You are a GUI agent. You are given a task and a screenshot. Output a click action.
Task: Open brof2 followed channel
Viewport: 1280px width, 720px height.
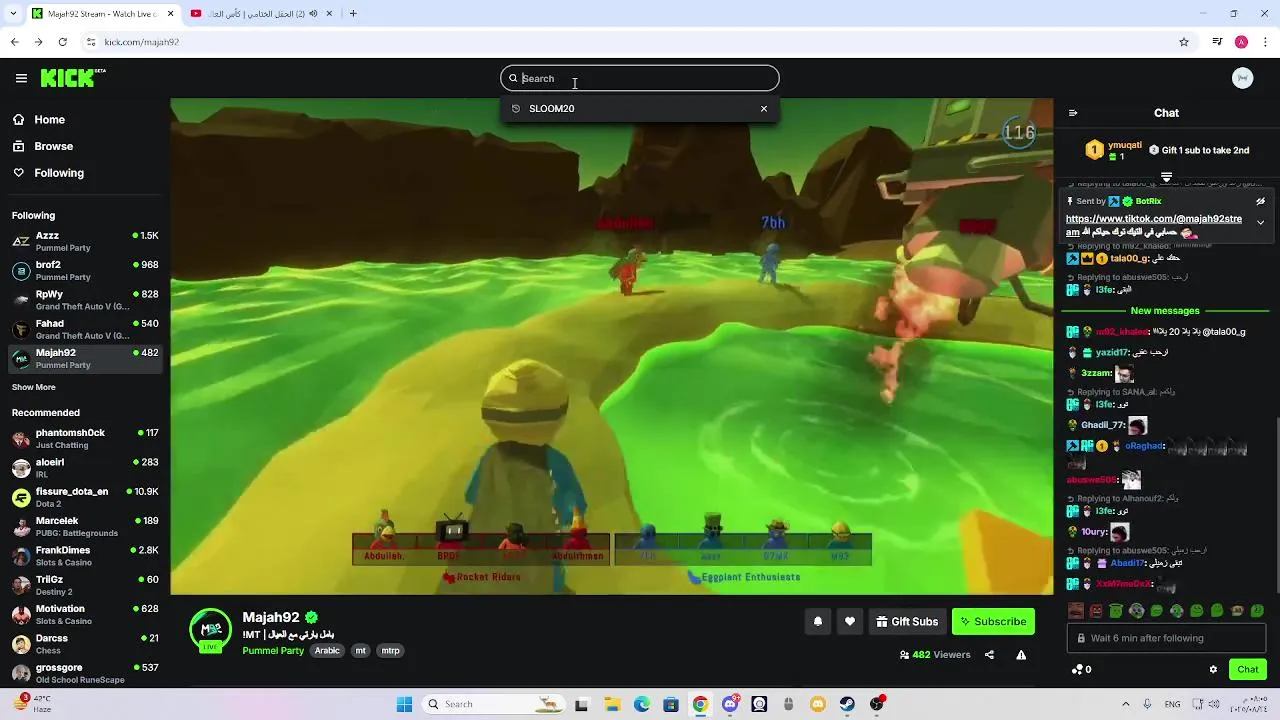click(85, 270)
